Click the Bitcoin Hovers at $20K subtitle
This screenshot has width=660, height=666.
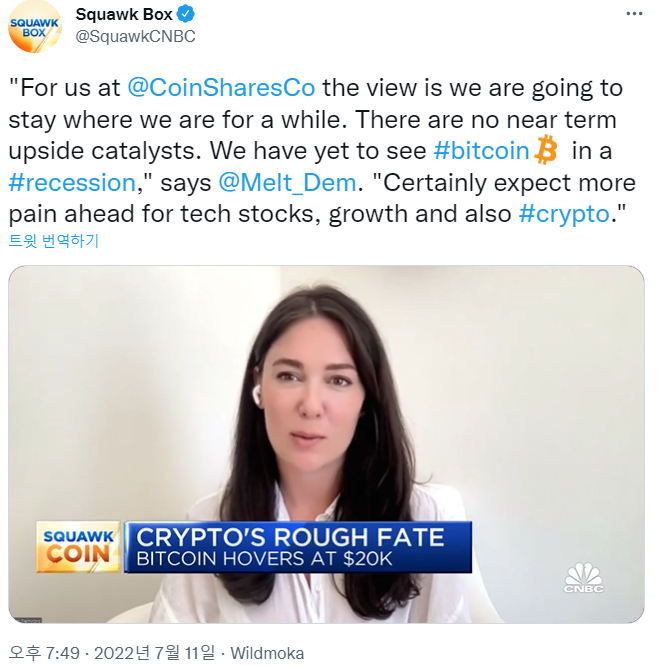264,559
